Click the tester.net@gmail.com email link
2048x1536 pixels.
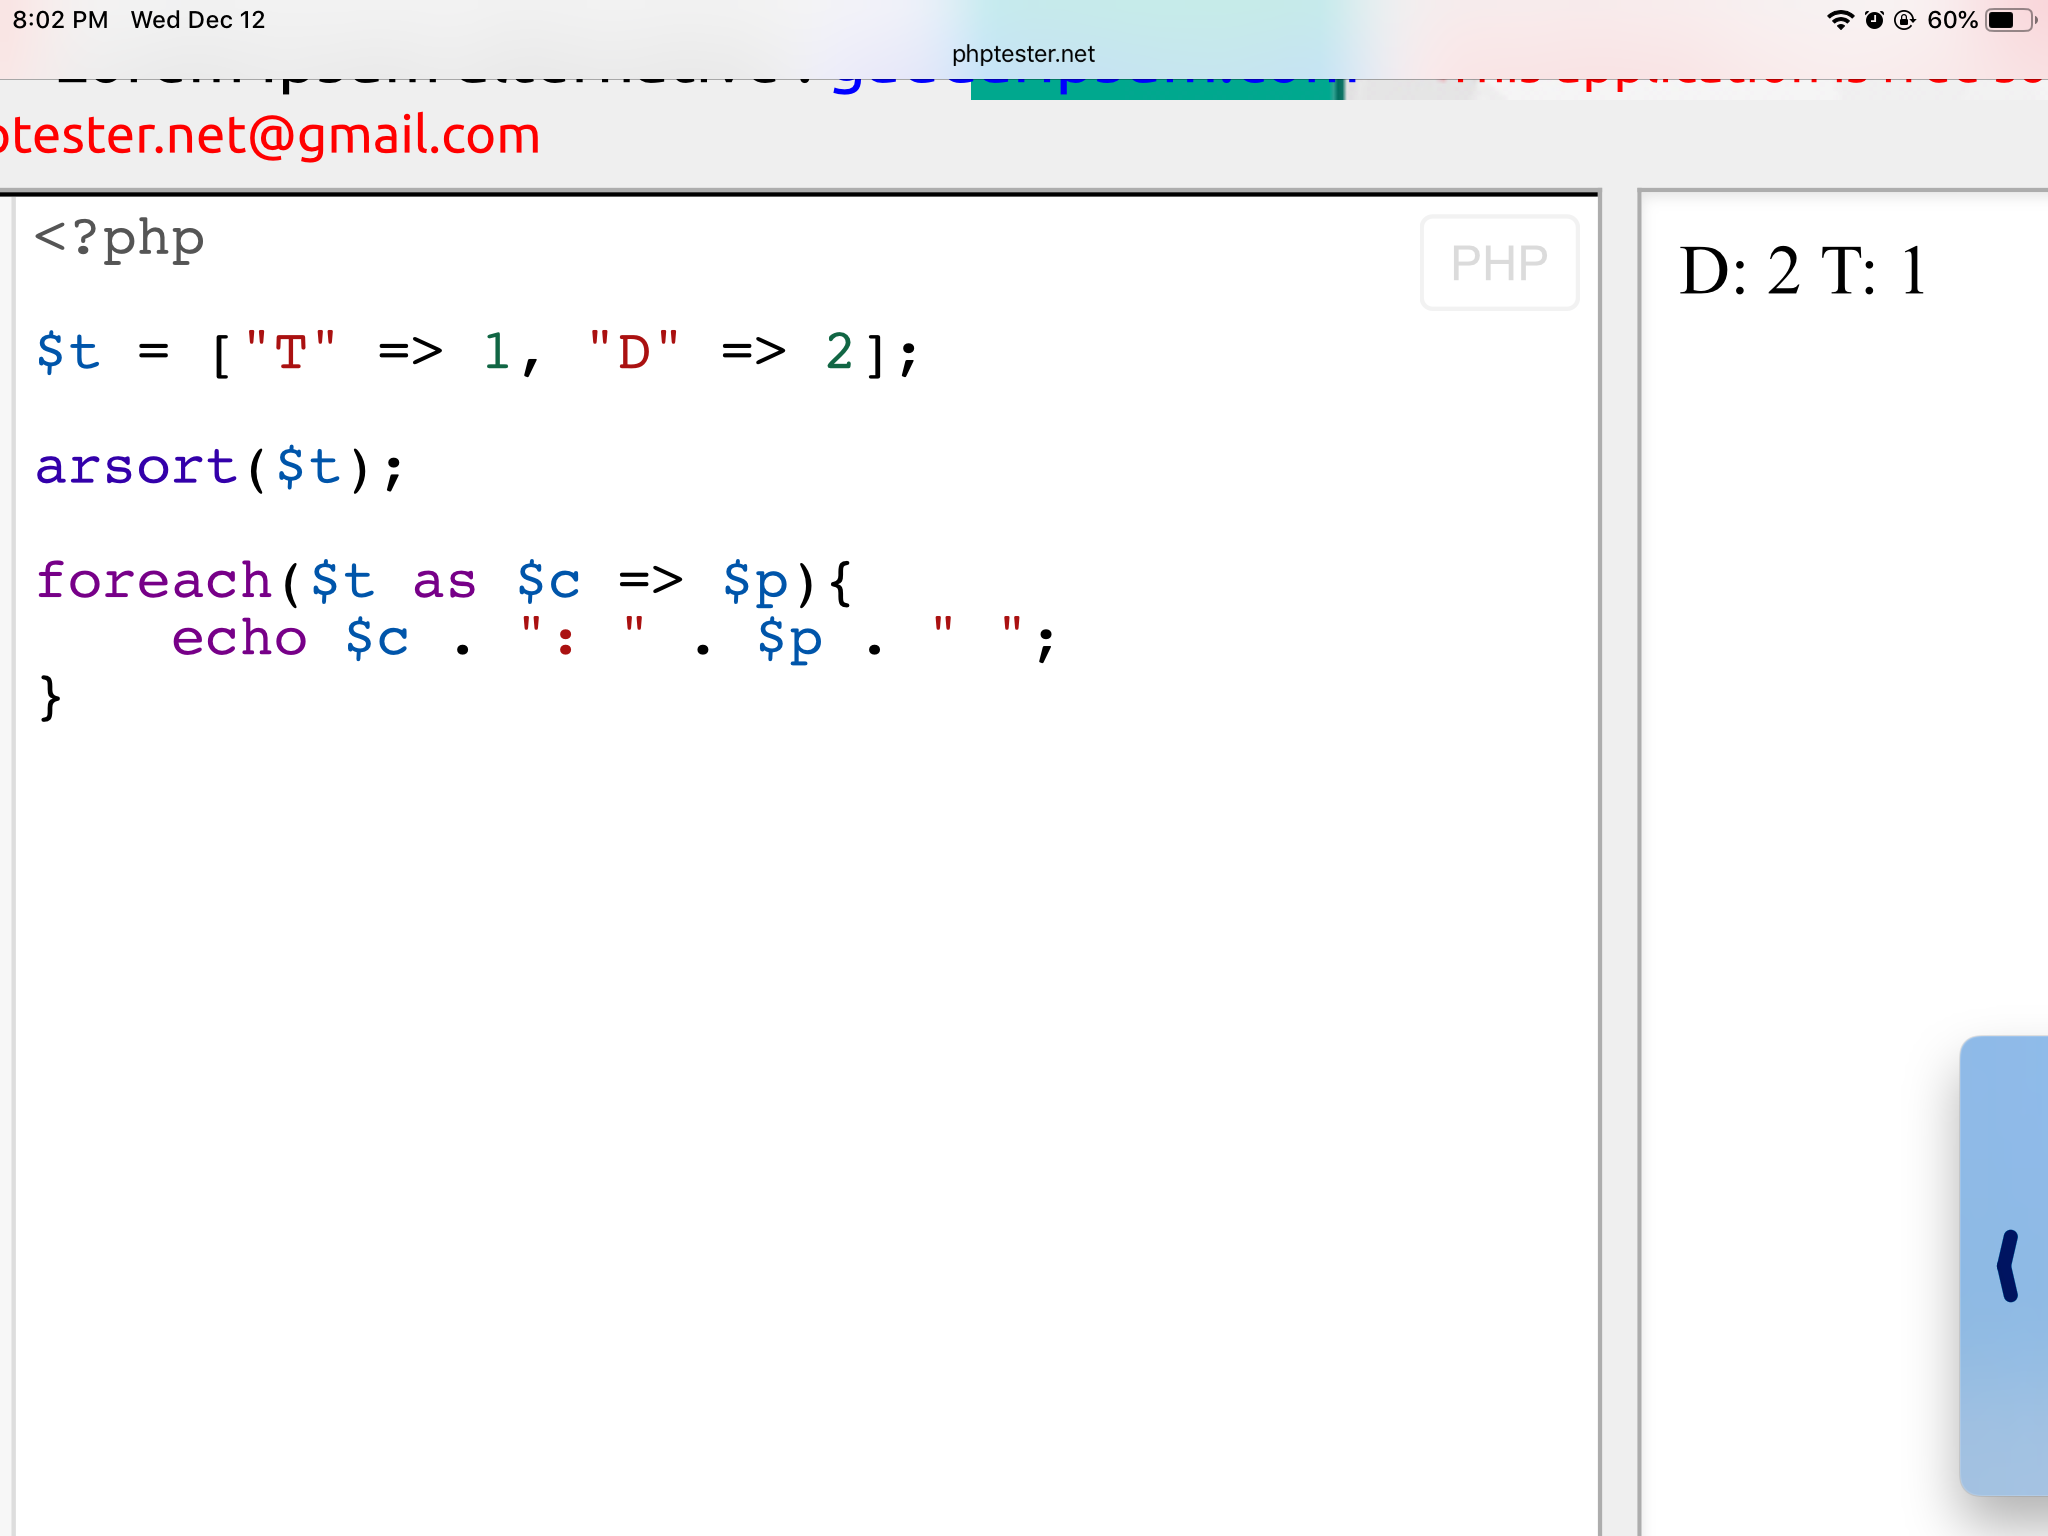click(270, 134)
